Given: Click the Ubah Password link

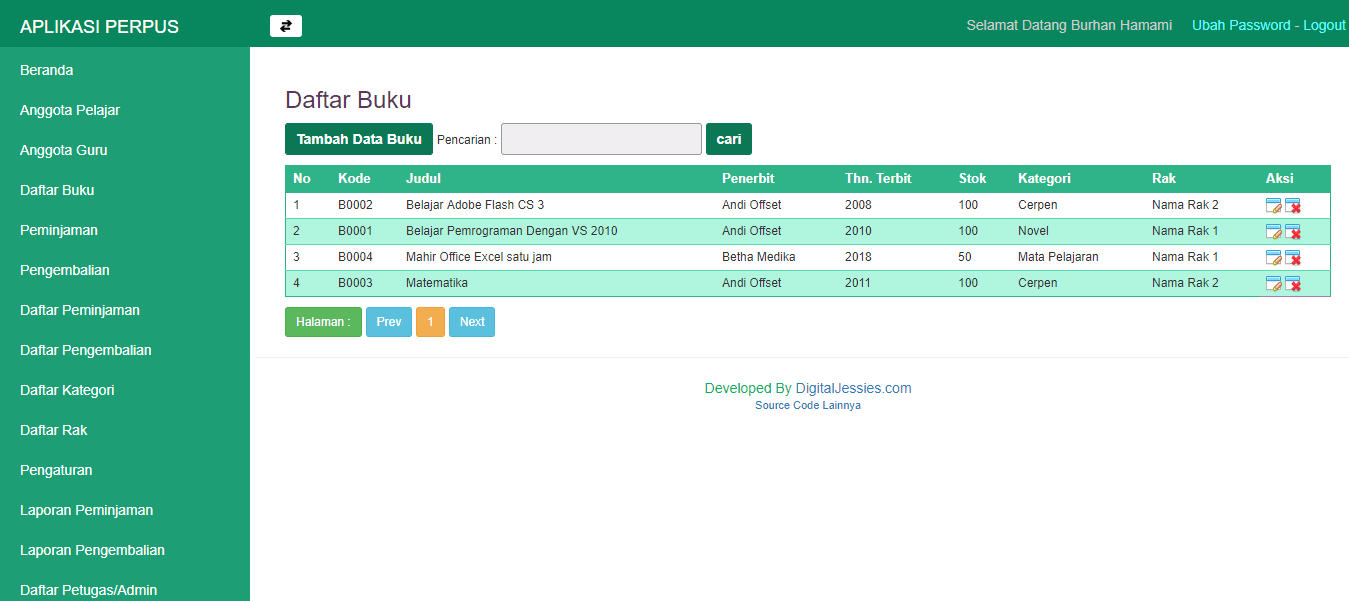Looking at the screenshot, I should point(1241,25).
